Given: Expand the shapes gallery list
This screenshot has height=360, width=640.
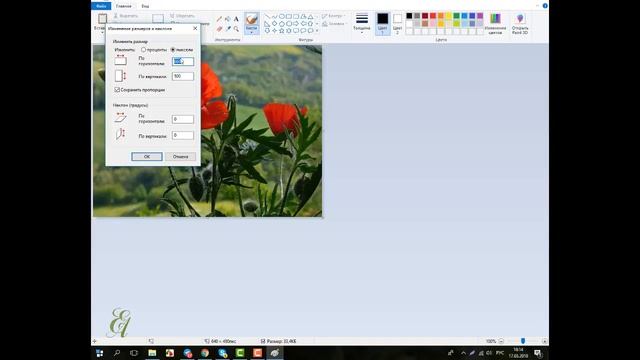Looking at the screenshot, I should (317, 31).
